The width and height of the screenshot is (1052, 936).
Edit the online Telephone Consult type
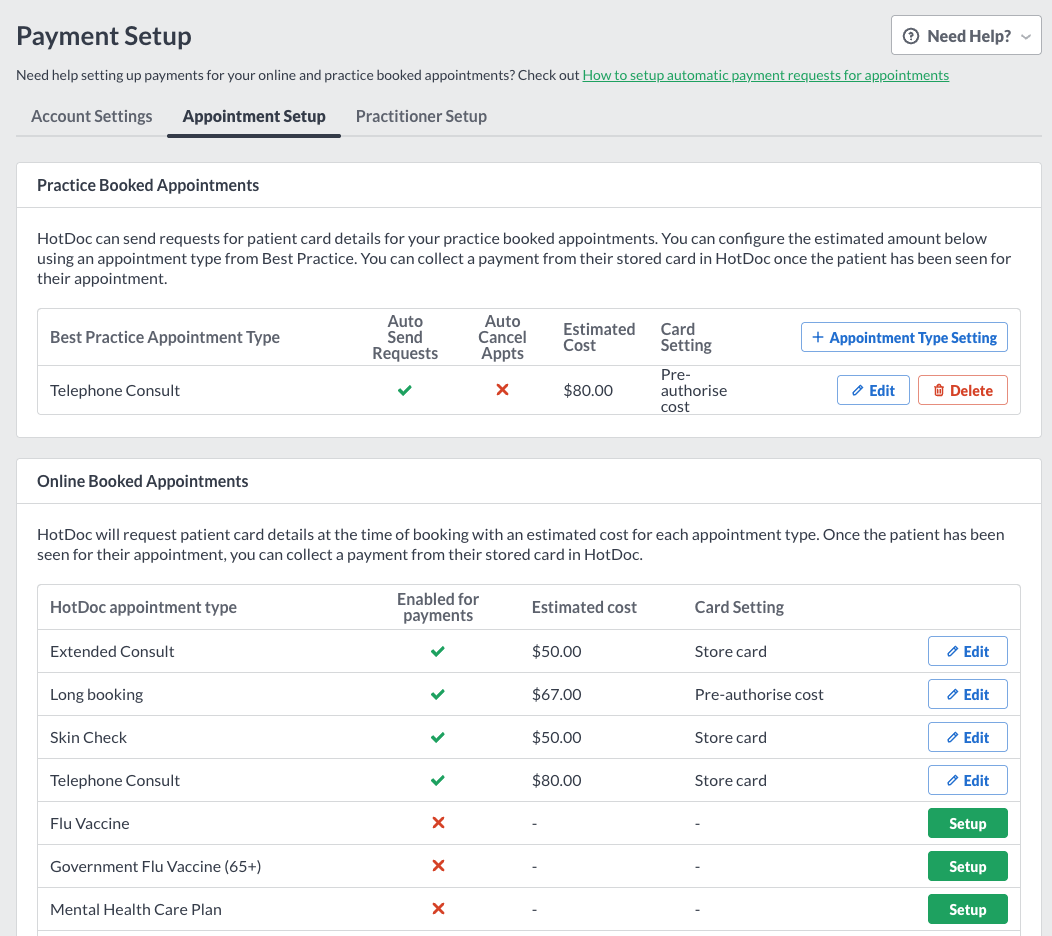[967, 780]
